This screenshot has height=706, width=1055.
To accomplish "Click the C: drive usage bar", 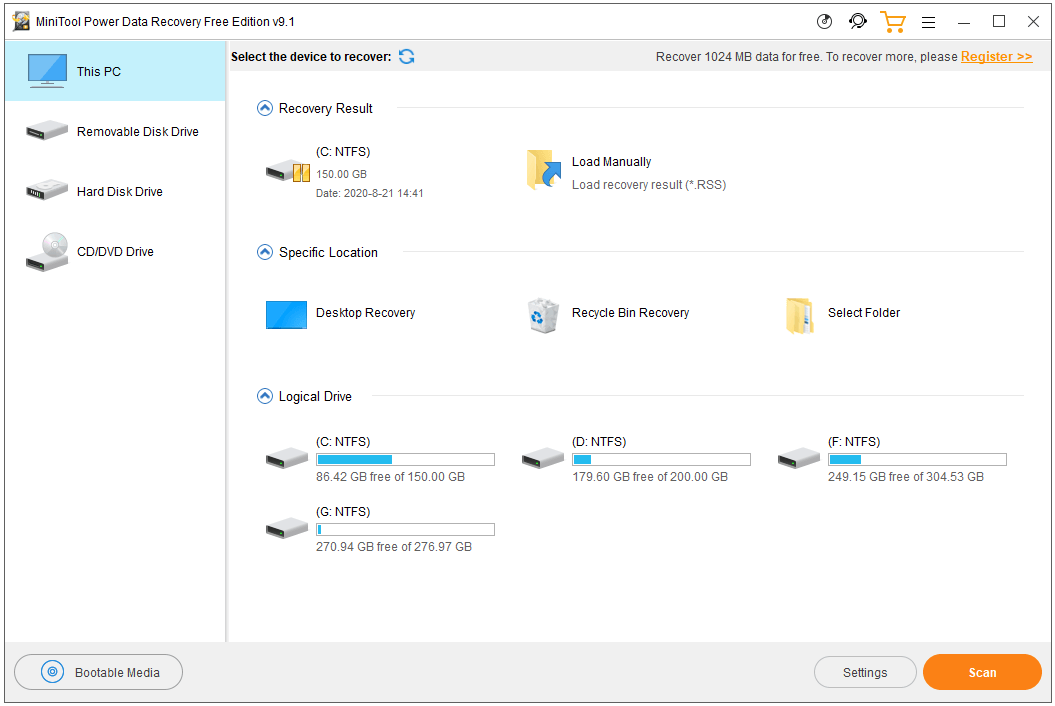I will coord(405,459).
